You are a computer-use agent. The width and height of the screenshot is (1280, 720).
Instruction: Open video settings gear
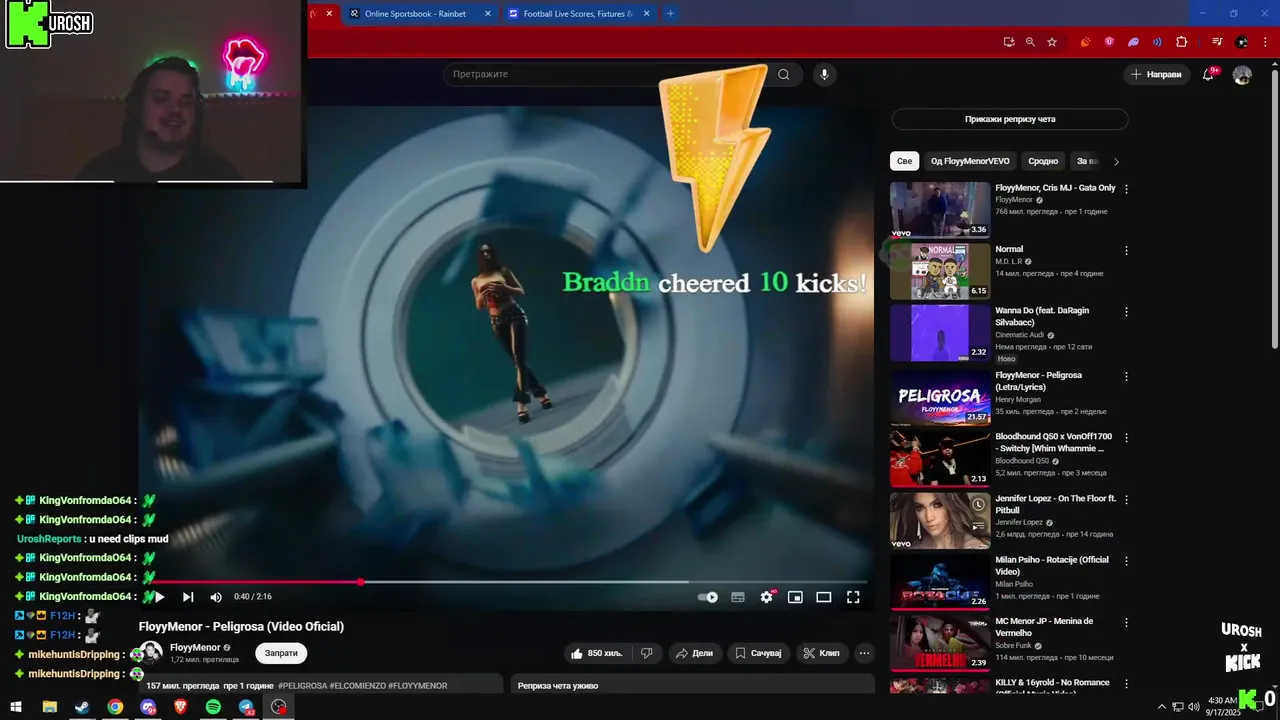tap(767, 597)
